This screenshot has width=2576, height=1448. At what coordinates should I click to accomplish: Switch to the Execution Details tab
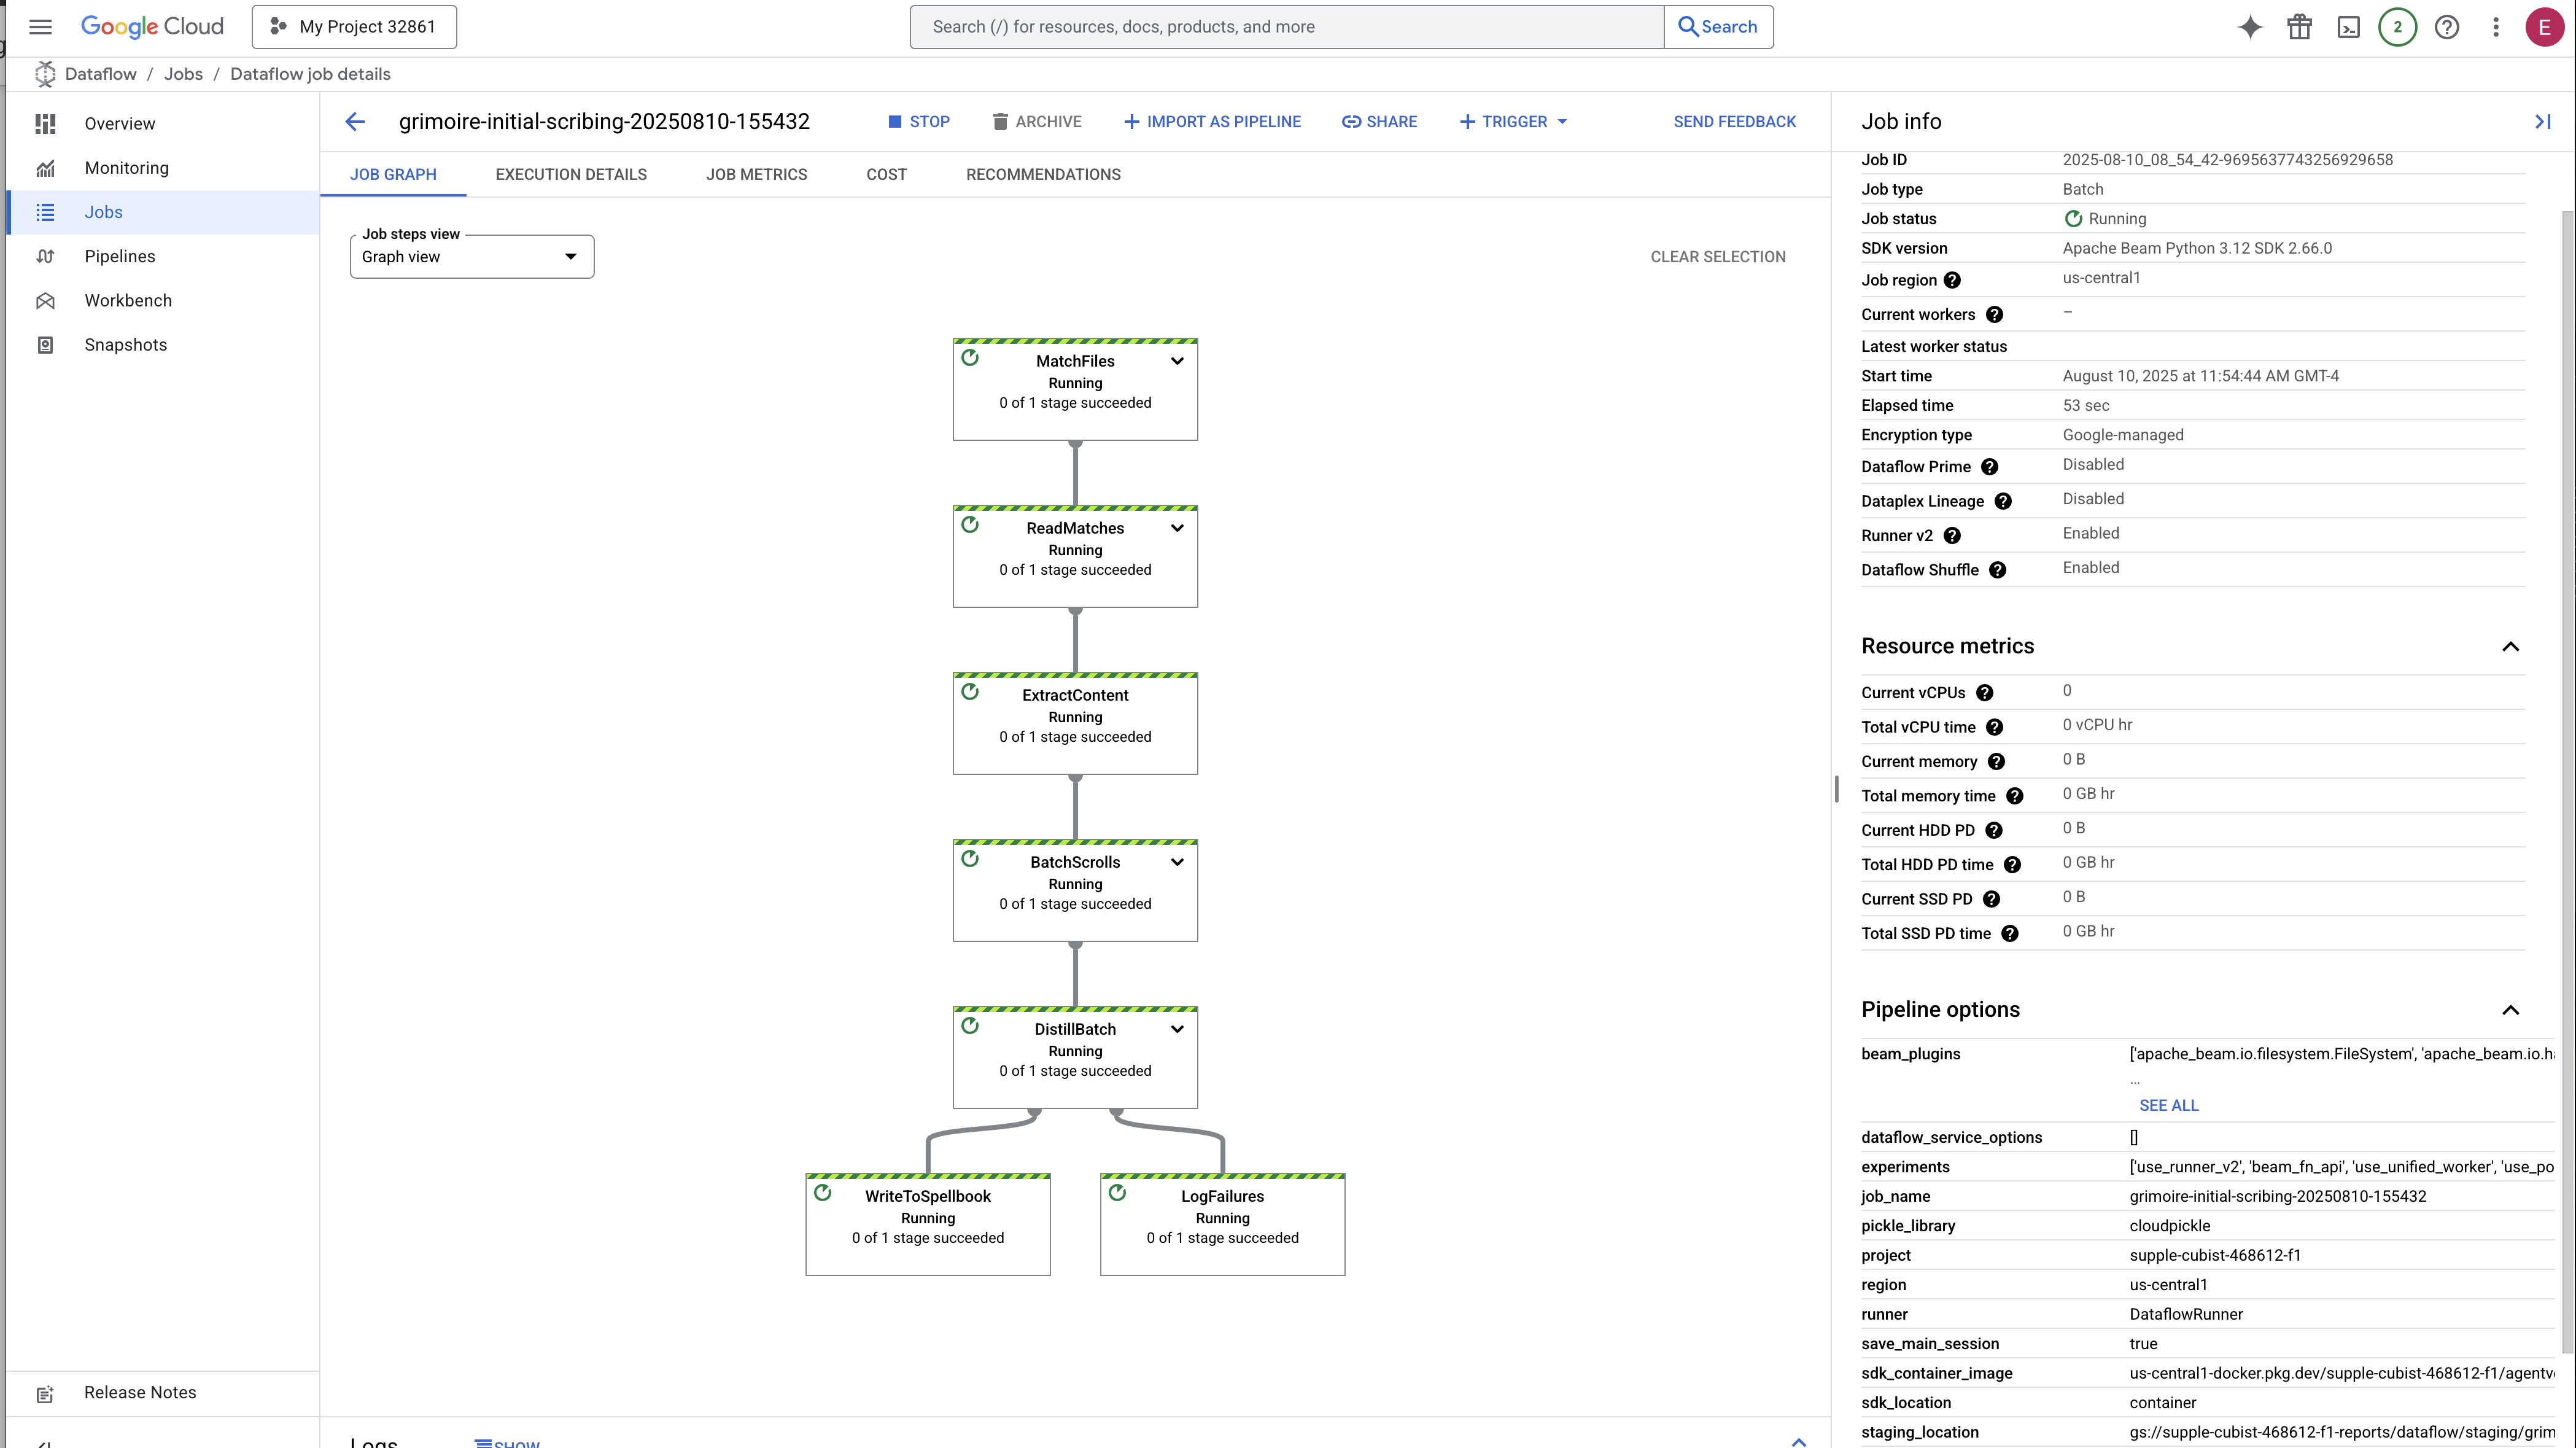(x=571, y=175)
